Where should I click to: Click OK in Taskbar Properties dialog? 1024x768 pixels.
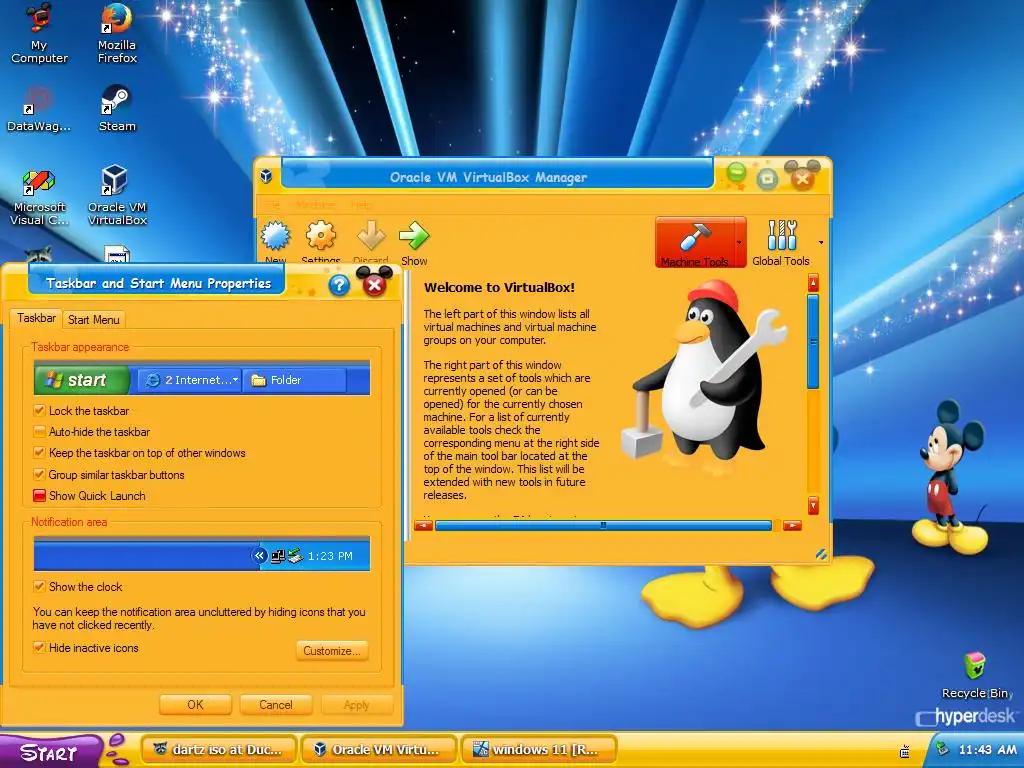pos(195,705)
